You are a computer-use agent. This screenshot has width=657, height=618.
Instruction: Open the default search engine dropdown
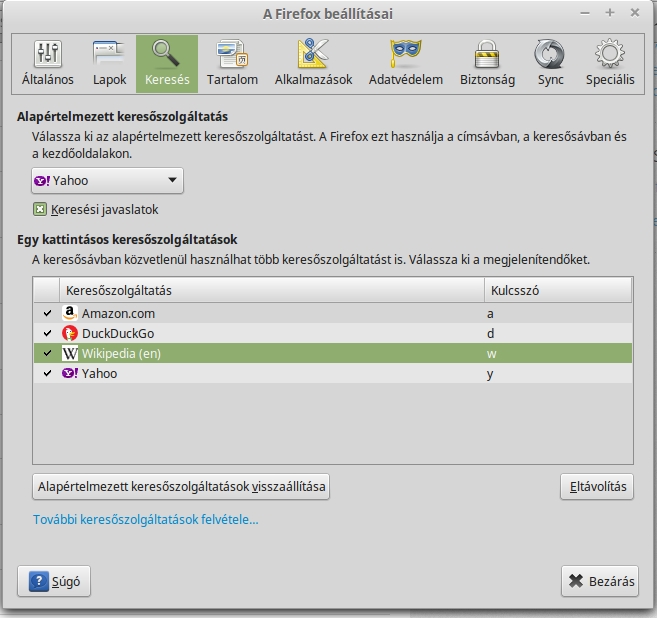107,181
